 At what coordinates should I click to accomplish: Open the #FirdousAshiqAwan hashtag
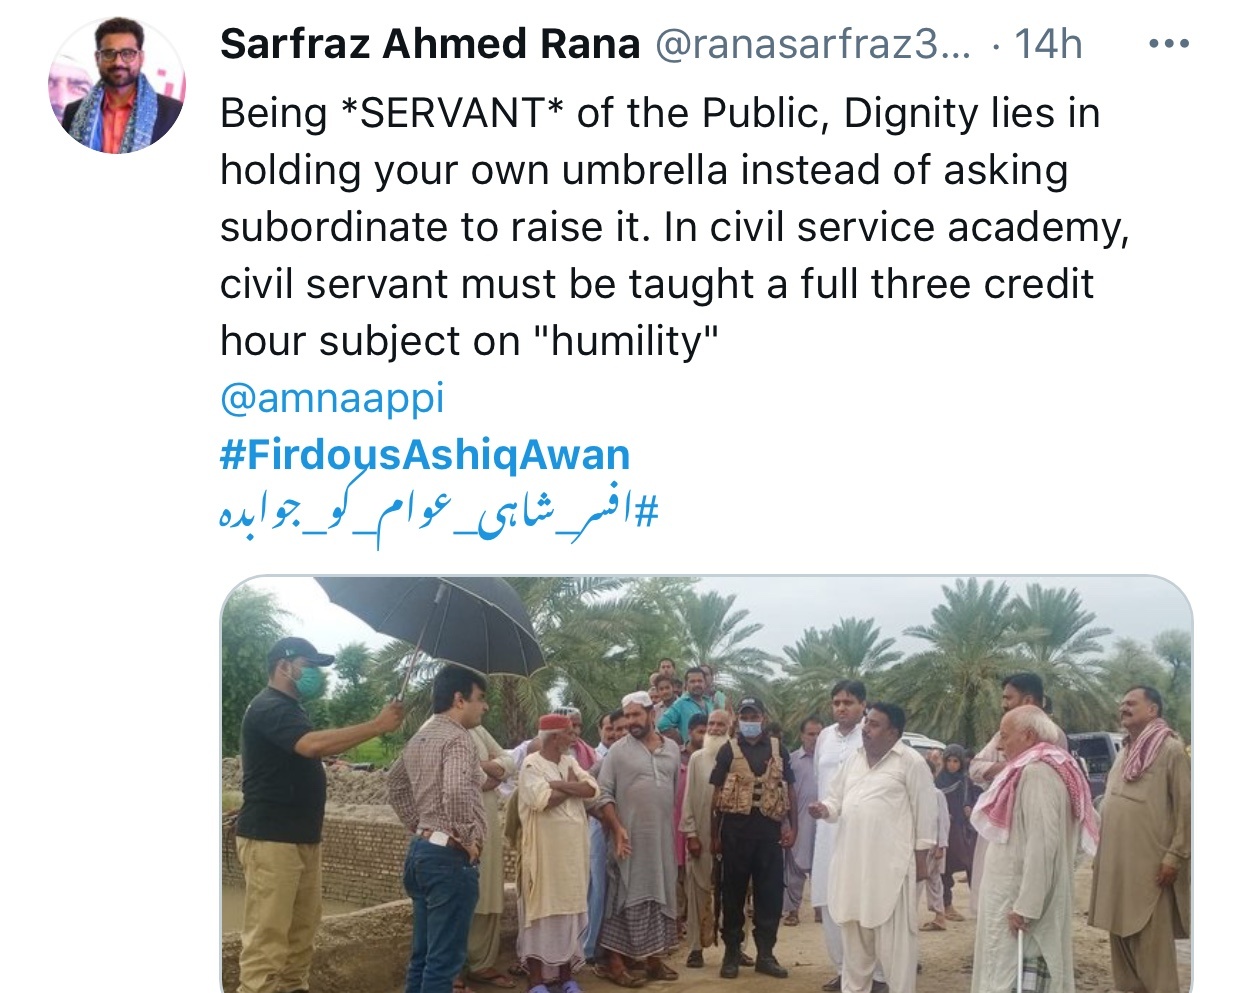point(425,455)
